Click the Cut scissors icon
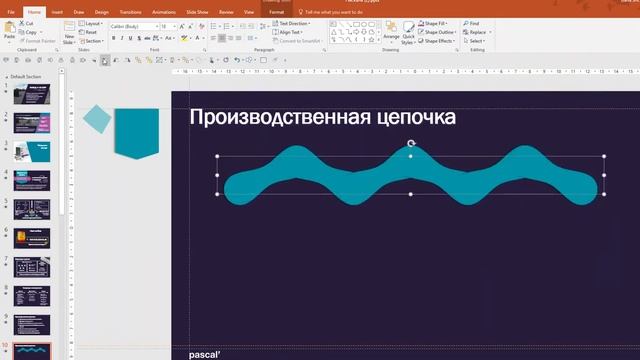This screenshot has height=360, width=640. click(22, 23)
